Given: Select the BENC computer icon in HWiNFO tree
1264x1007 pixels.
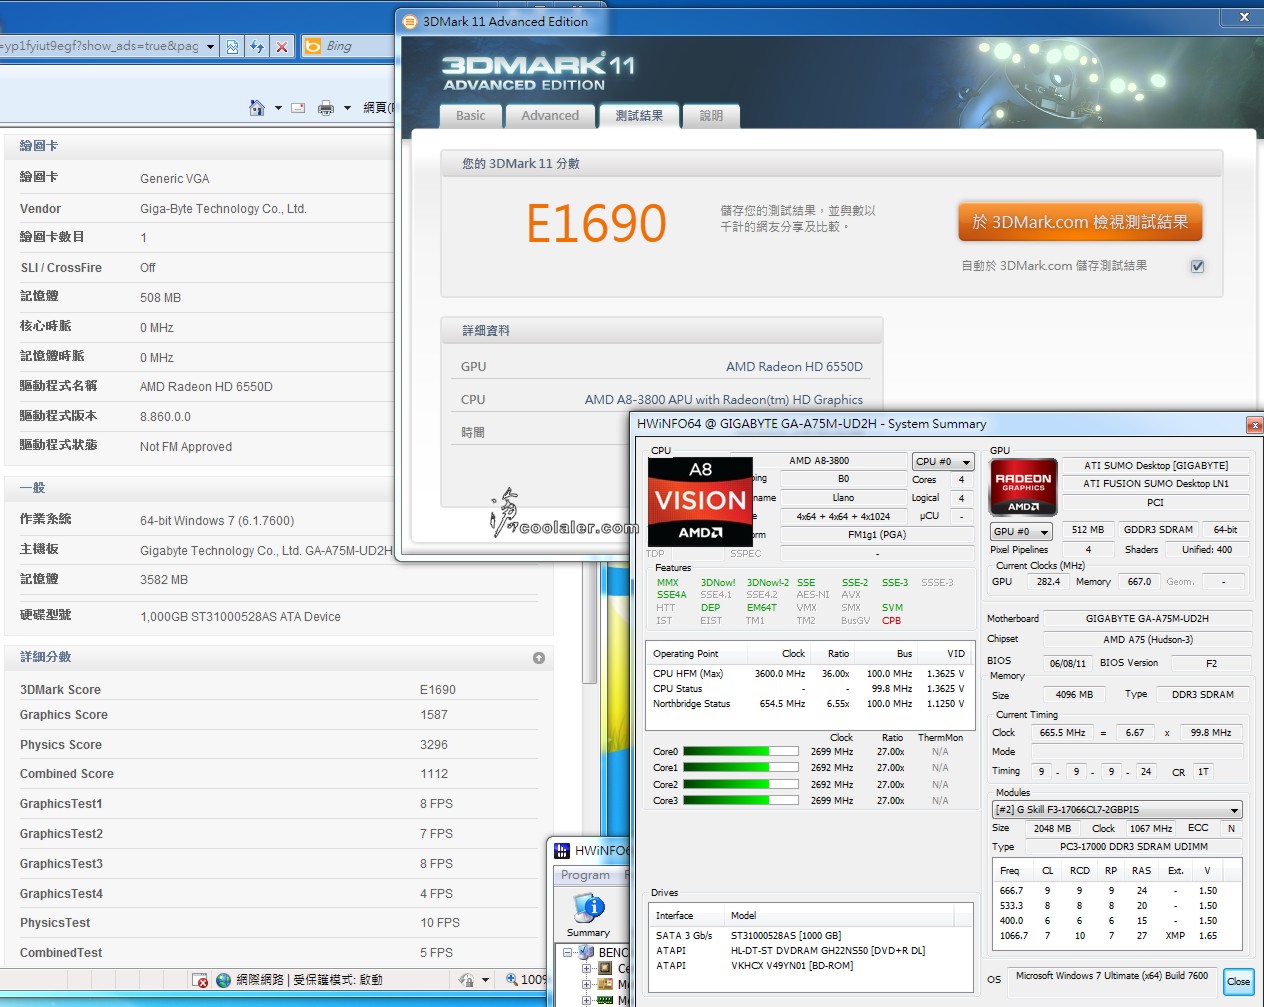Looking at the screenshot, I should [586, 952].
